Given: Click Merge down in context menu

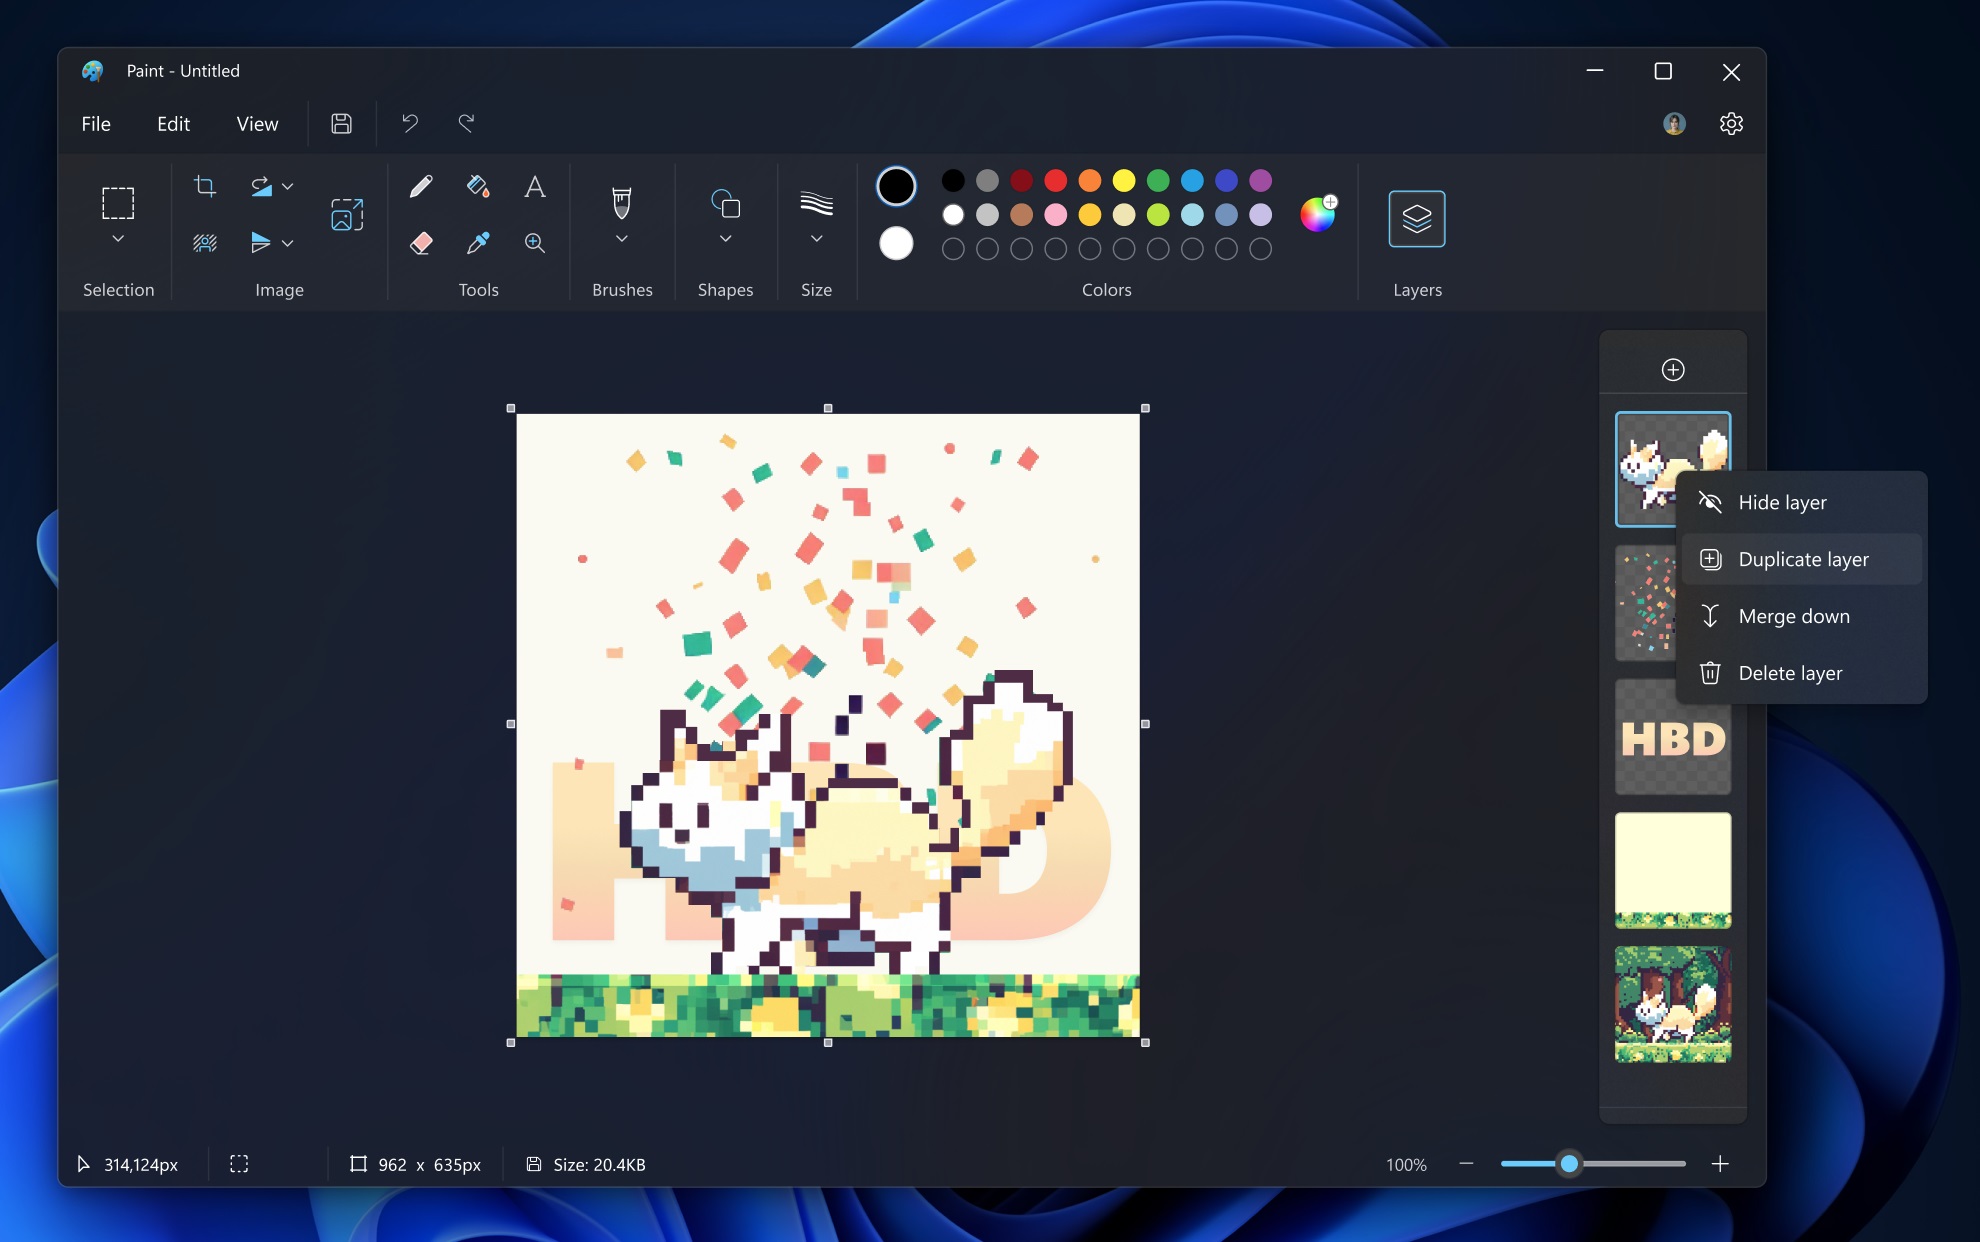Looking at the screenshot, I should click(x=1794, y=615).
